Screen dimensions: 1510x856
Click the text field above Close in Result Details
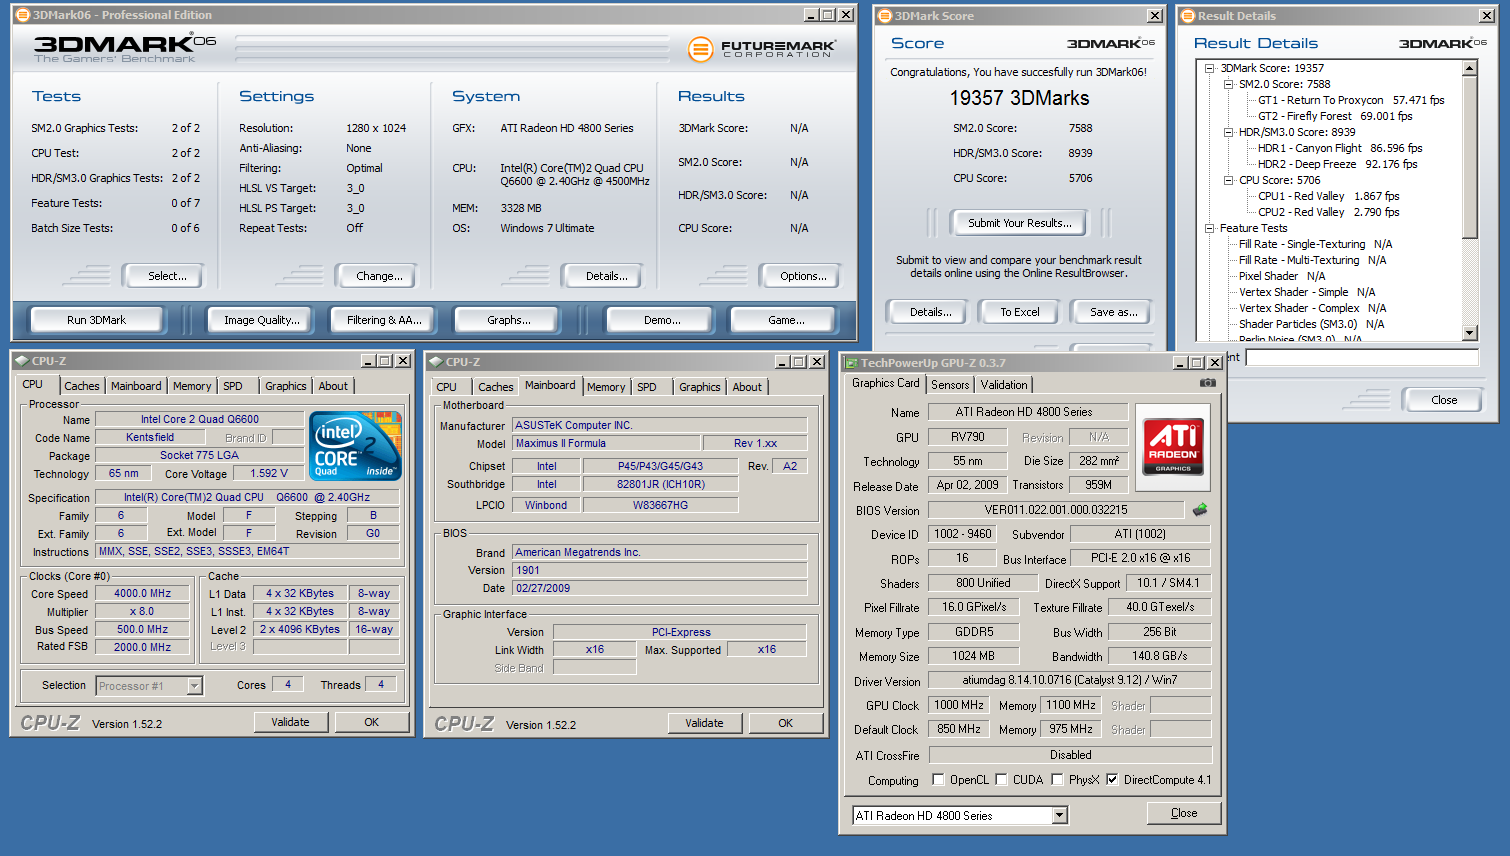pyautogui.click(x=1361, y=357)
